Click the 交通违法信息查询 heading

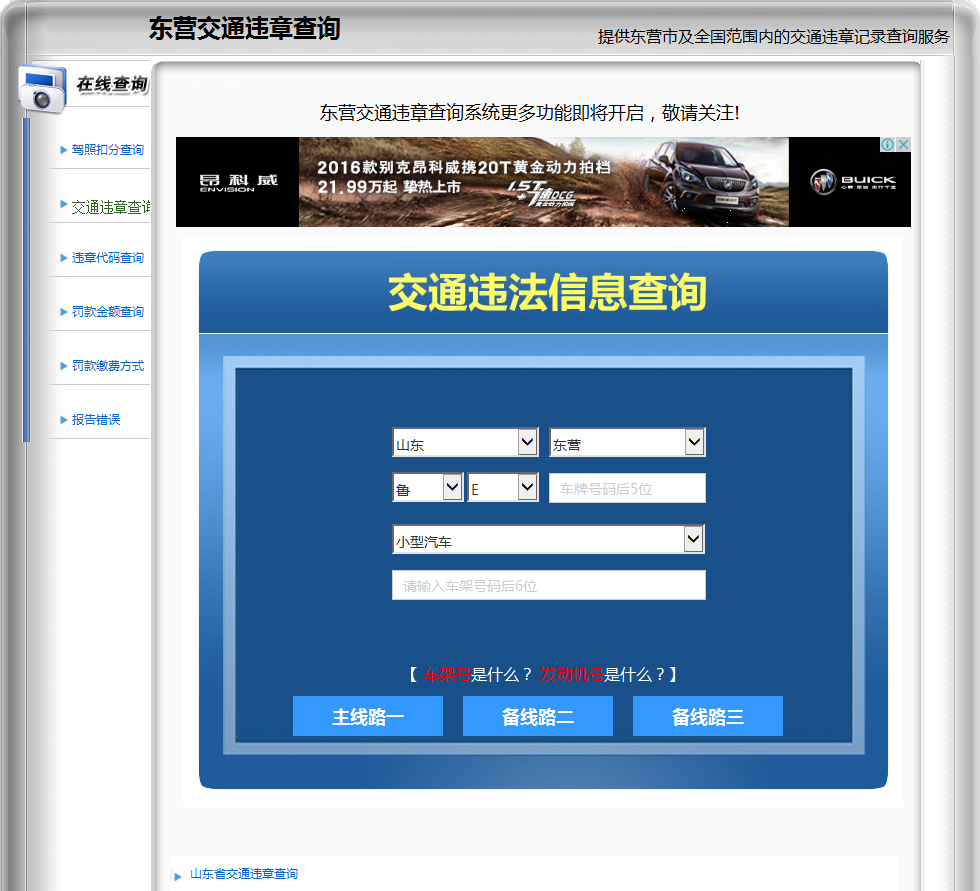click(548, 292)
